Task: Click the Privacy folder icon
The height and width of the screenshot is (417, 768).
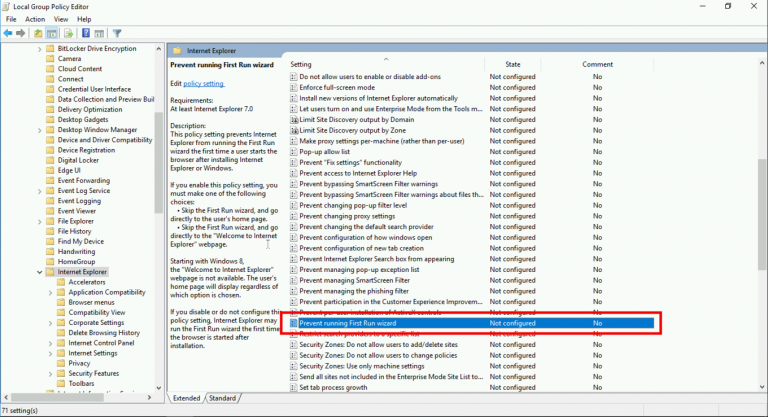Action: tap(61, 363)
